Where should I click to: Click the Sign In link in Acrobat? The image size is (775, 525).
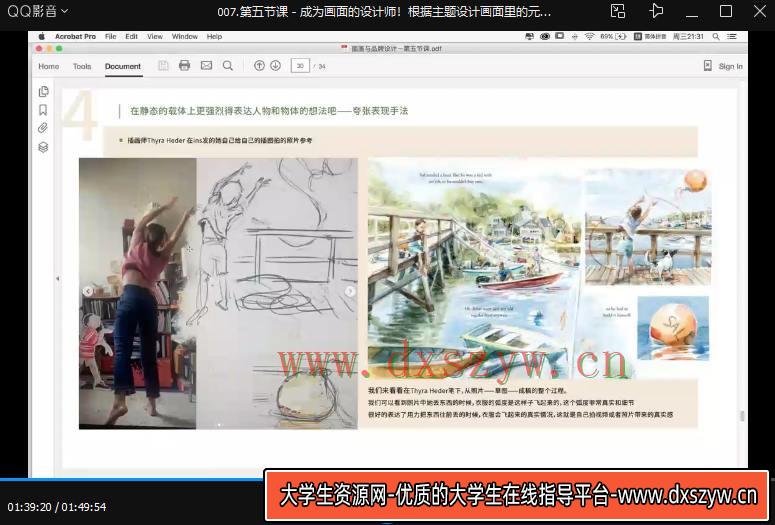pos(731,66)
